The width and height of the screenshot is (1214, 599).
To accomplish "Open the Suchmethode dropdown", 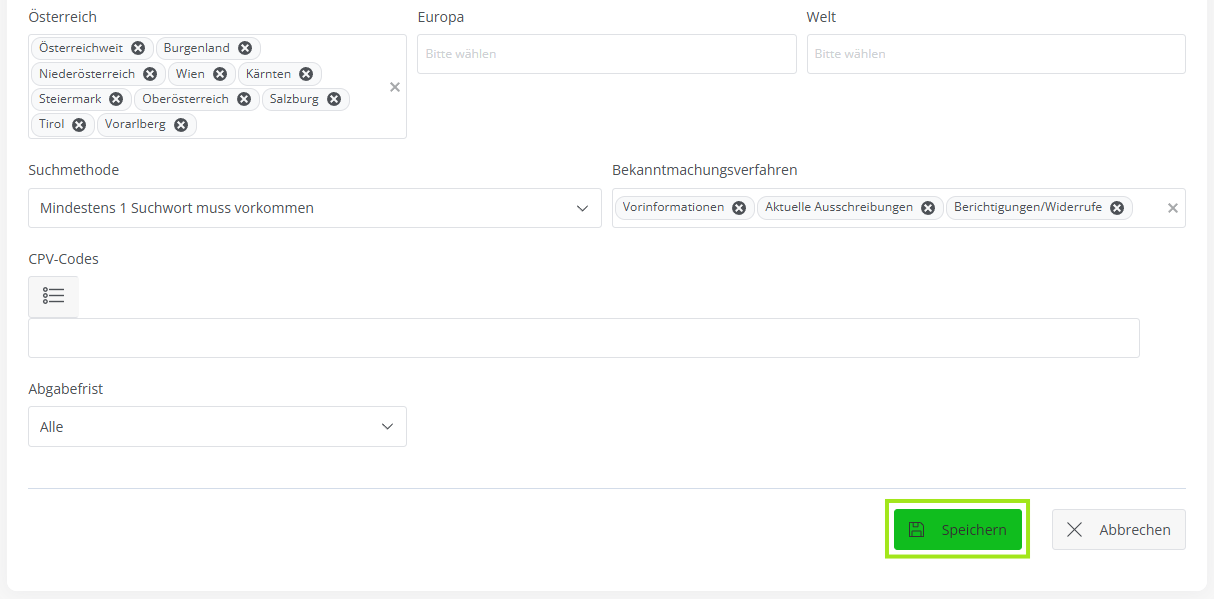I will pos(314,208).
